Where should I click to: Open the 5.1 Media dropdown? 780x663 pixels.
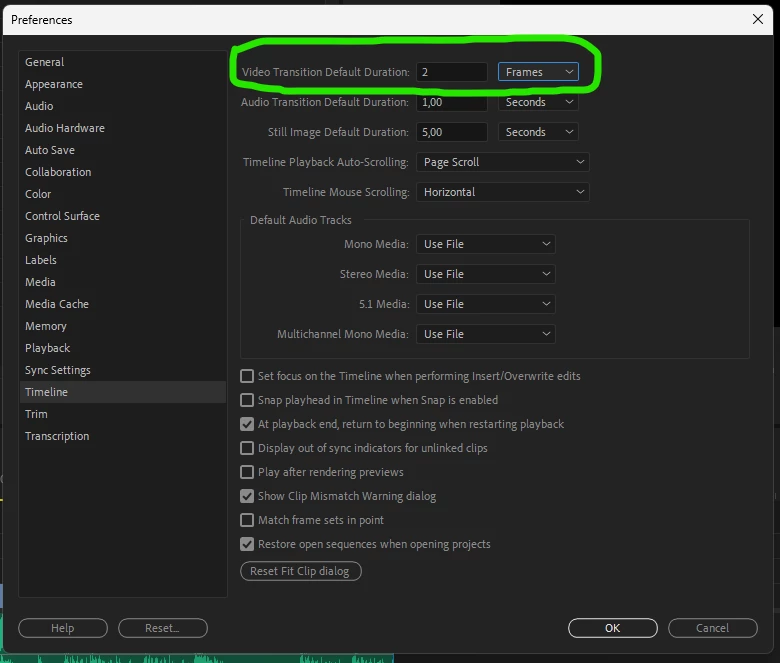point(486,304)
